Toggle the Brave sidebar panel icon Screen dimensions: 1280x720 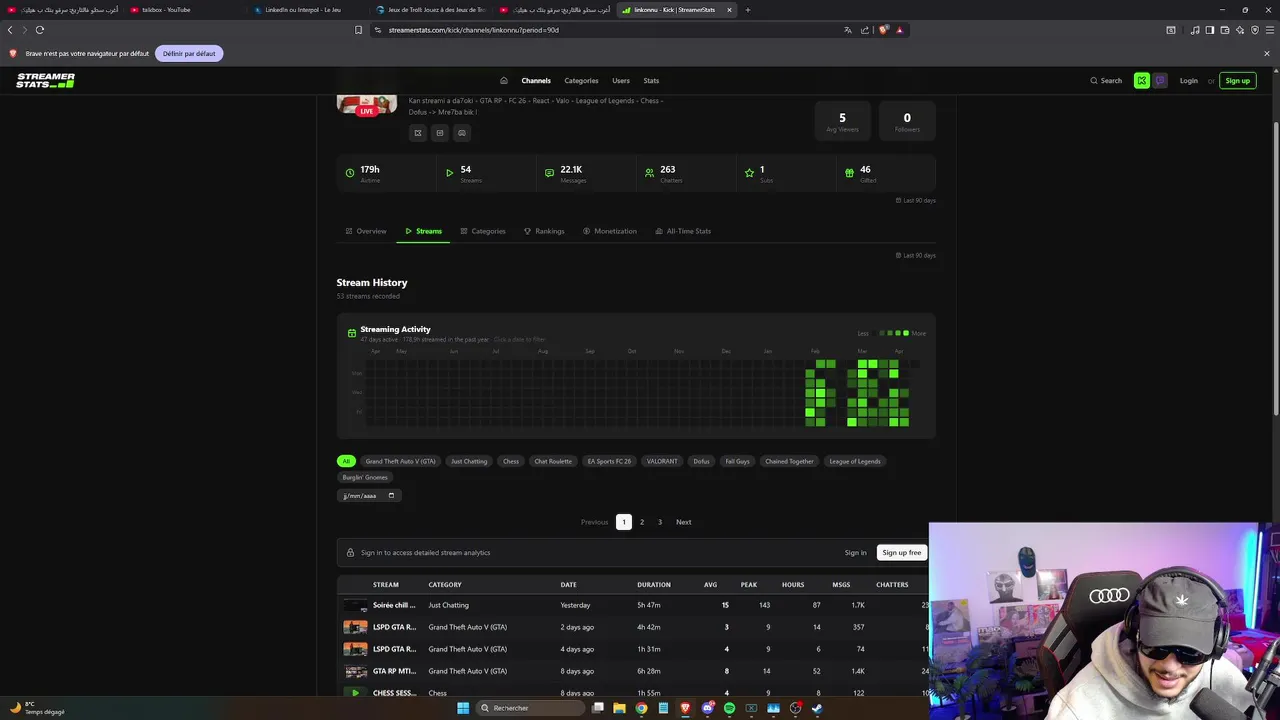click(x=1210, y=30)
